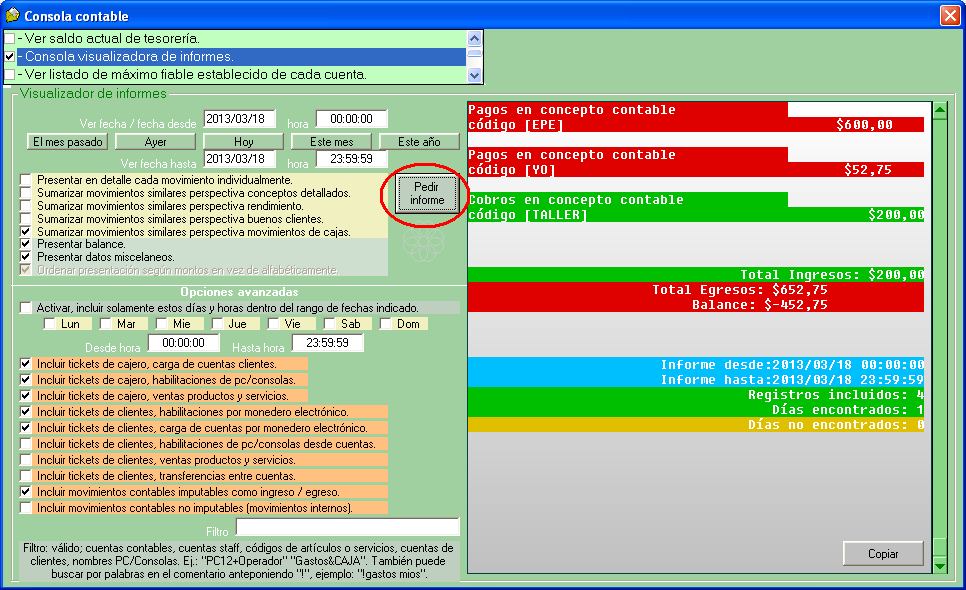
Task: Enable 'Presentar en detalle cada movimiento individualmente'
Action: [25, 180]
